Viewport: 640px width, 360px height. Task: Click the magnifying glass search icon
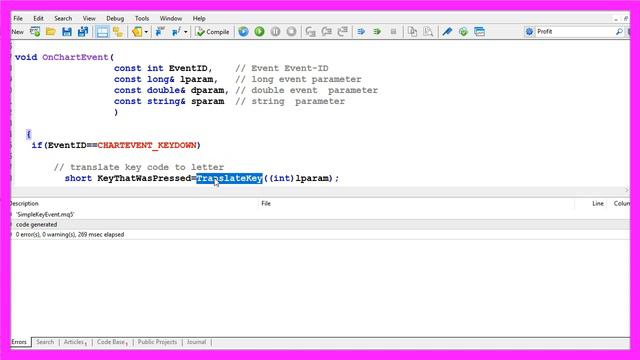(619, 31)
